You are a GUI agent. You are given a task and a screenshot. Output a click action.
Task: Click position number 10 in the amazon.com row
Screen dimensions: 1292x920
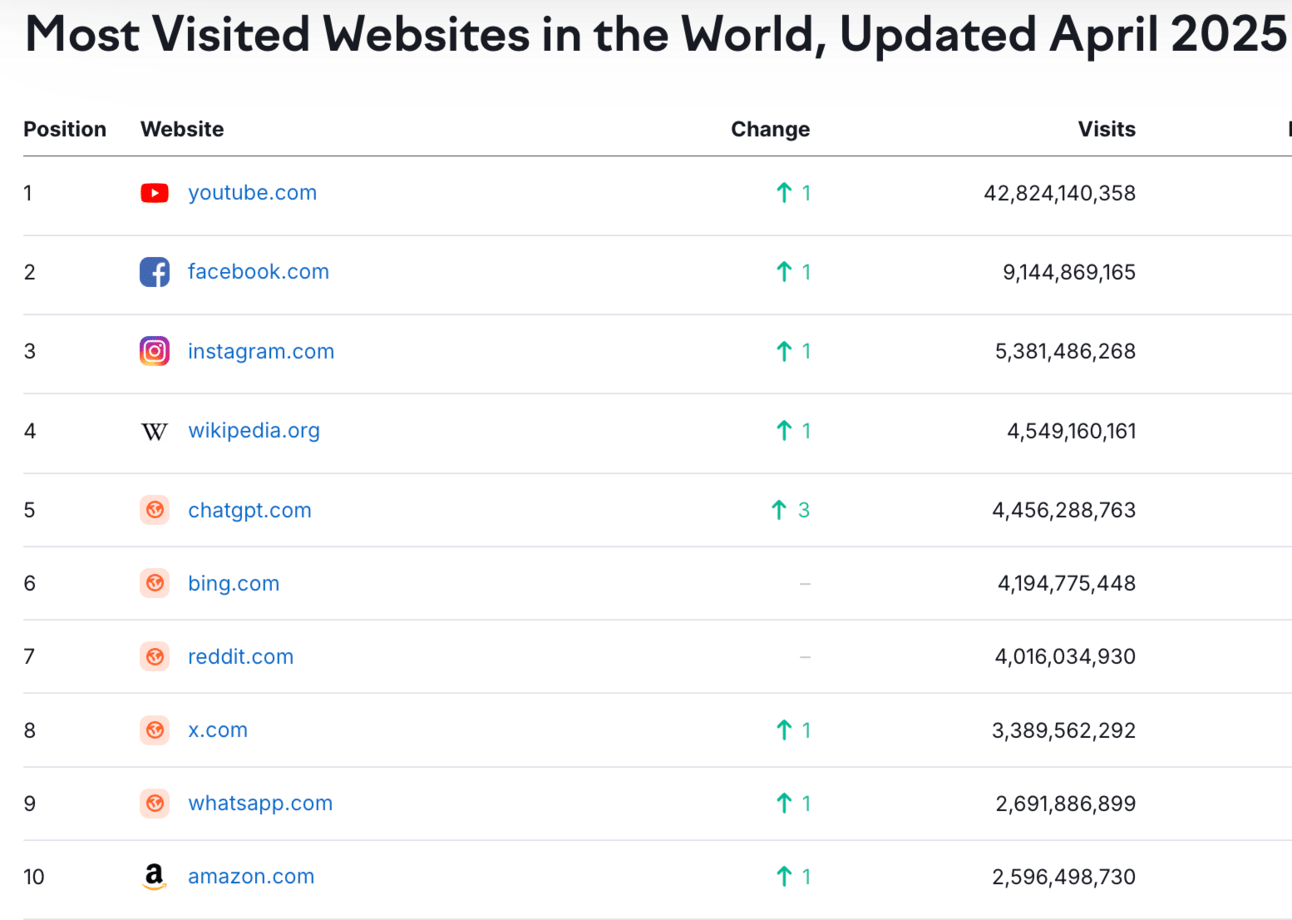coord(34,877)
